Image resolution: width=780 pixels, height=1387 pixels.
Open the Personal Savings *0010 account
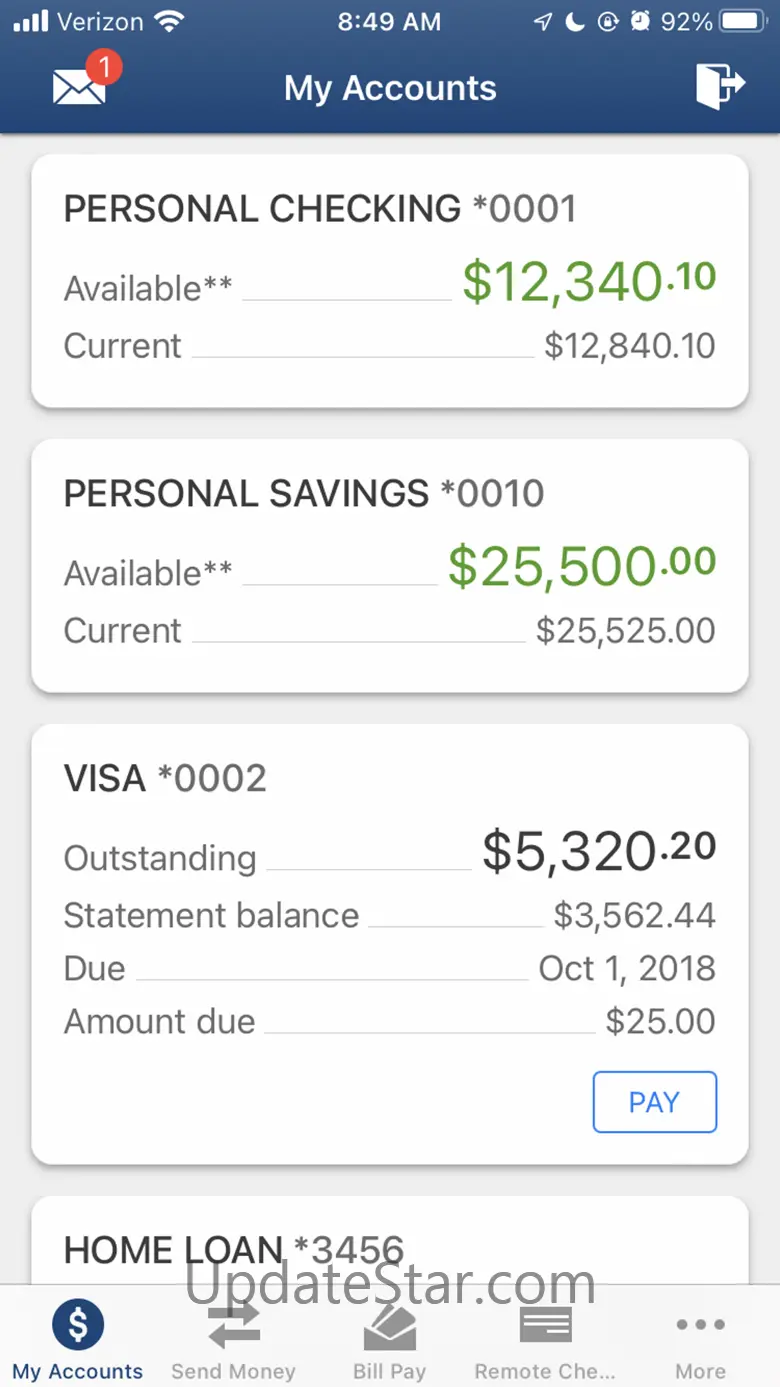(x=304, y=494)
